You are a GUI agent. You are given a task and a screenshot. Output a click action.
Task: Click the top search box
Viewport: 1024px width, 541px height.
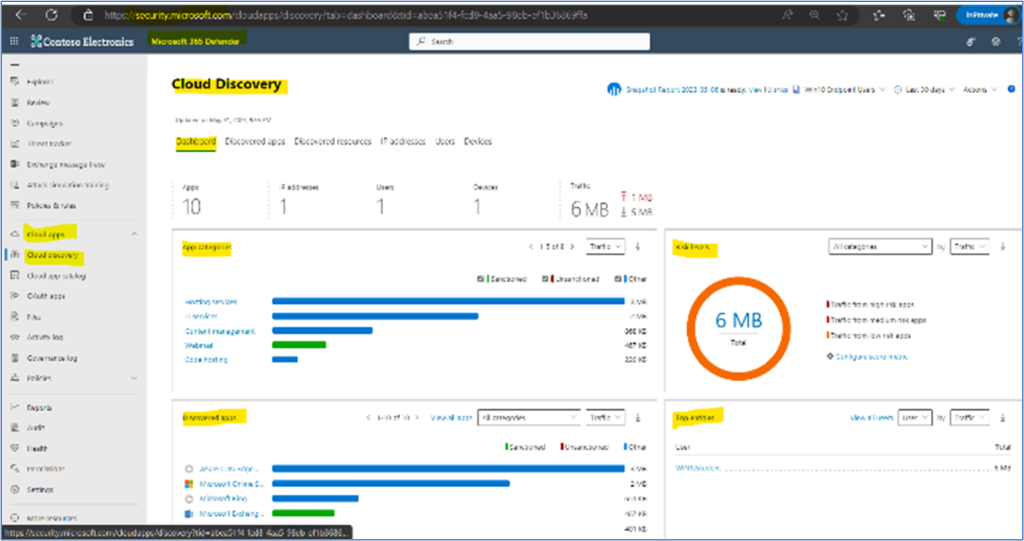click(529, 41)
